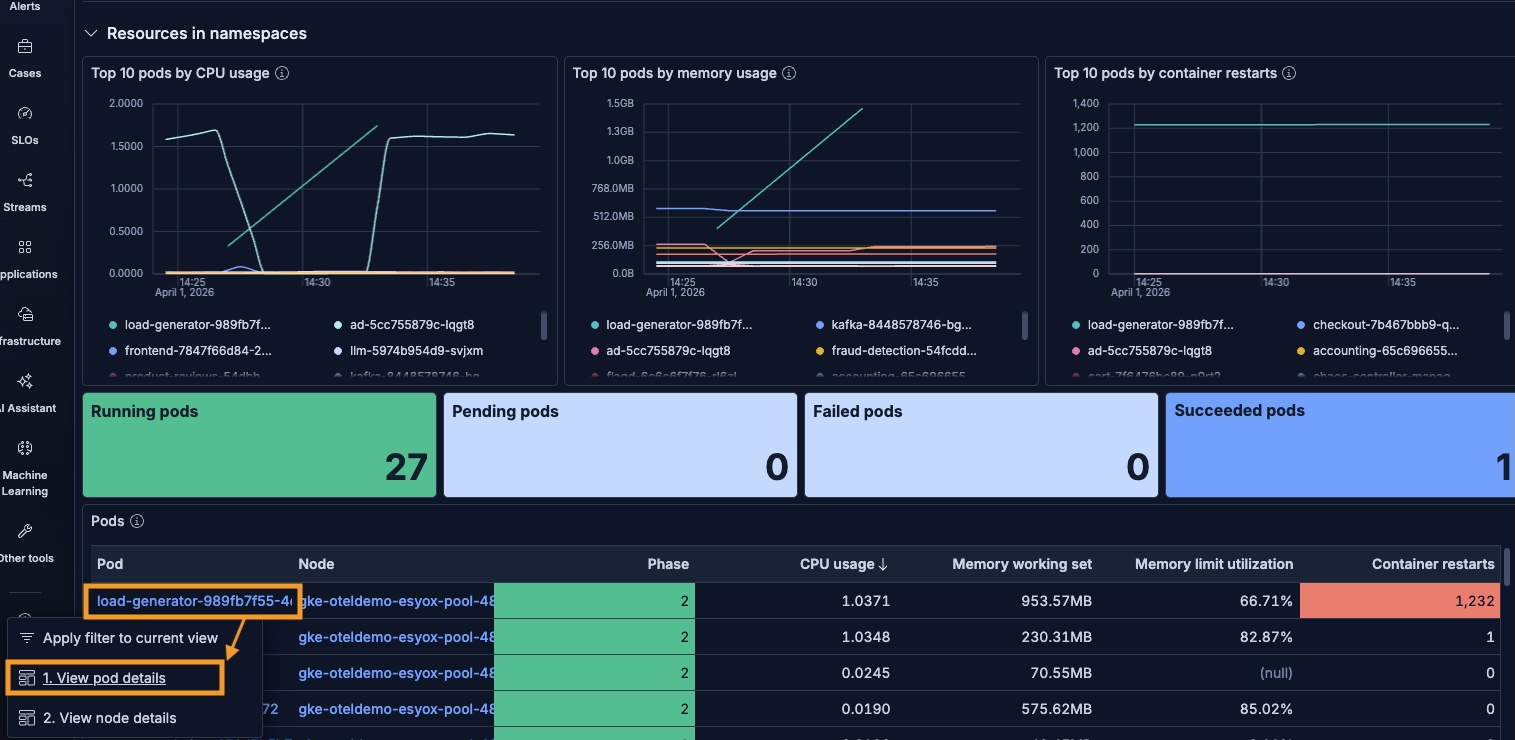Open load-generator-989fb7f55 pod link in table
This screenshot has width=1515, height=740.
pos(195,601)
